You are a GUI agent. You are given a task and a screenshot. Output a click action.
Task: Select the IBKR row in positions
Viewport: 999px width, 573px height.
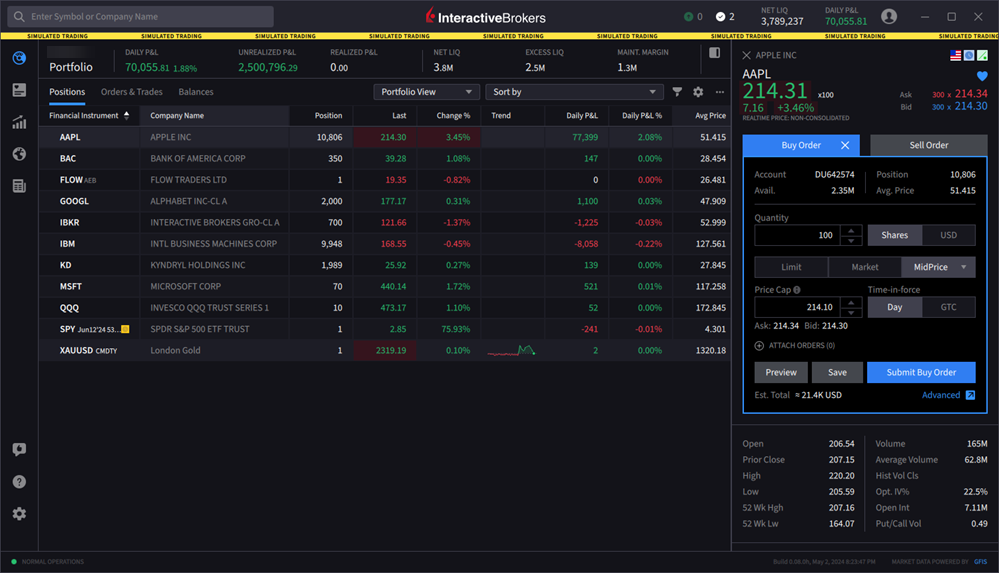(385, 222)
